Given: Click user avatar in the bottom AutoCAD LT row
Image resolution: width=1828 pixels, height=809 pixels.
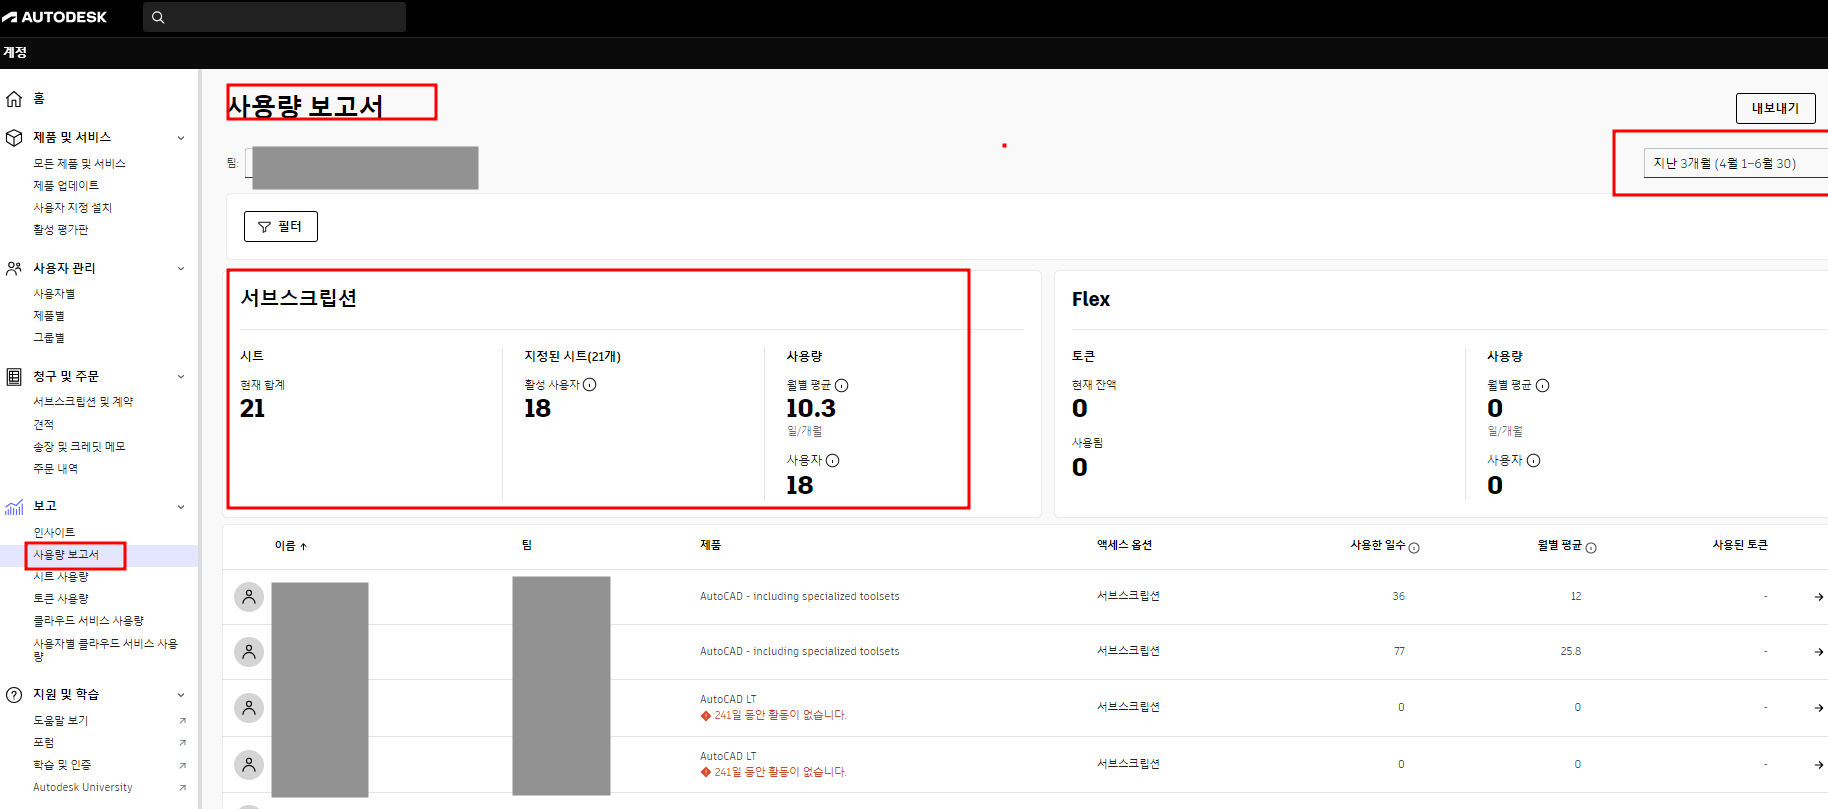Looking at the screenshot, I should [249, 765].
